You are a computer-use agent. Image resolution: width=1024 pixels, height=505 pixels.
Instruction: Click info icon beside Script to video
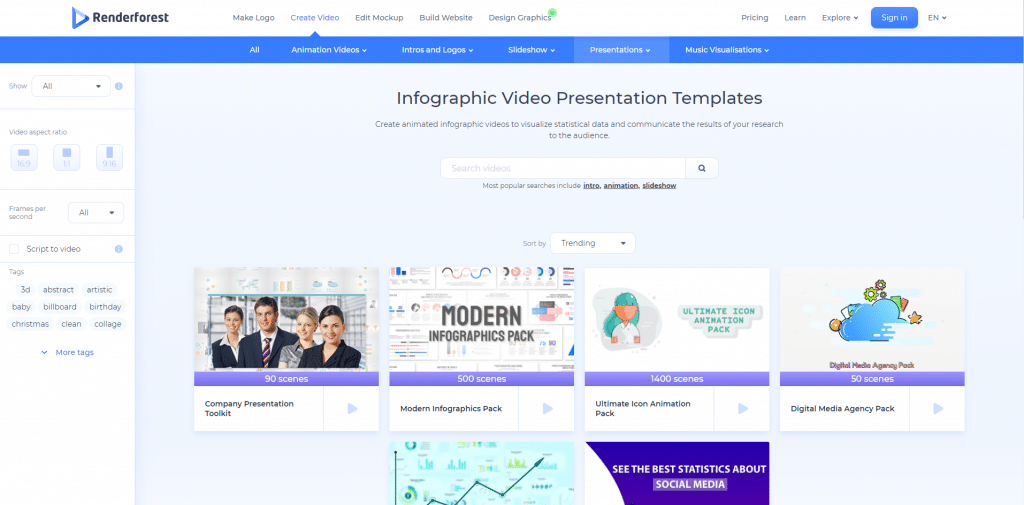click(119, 249)
